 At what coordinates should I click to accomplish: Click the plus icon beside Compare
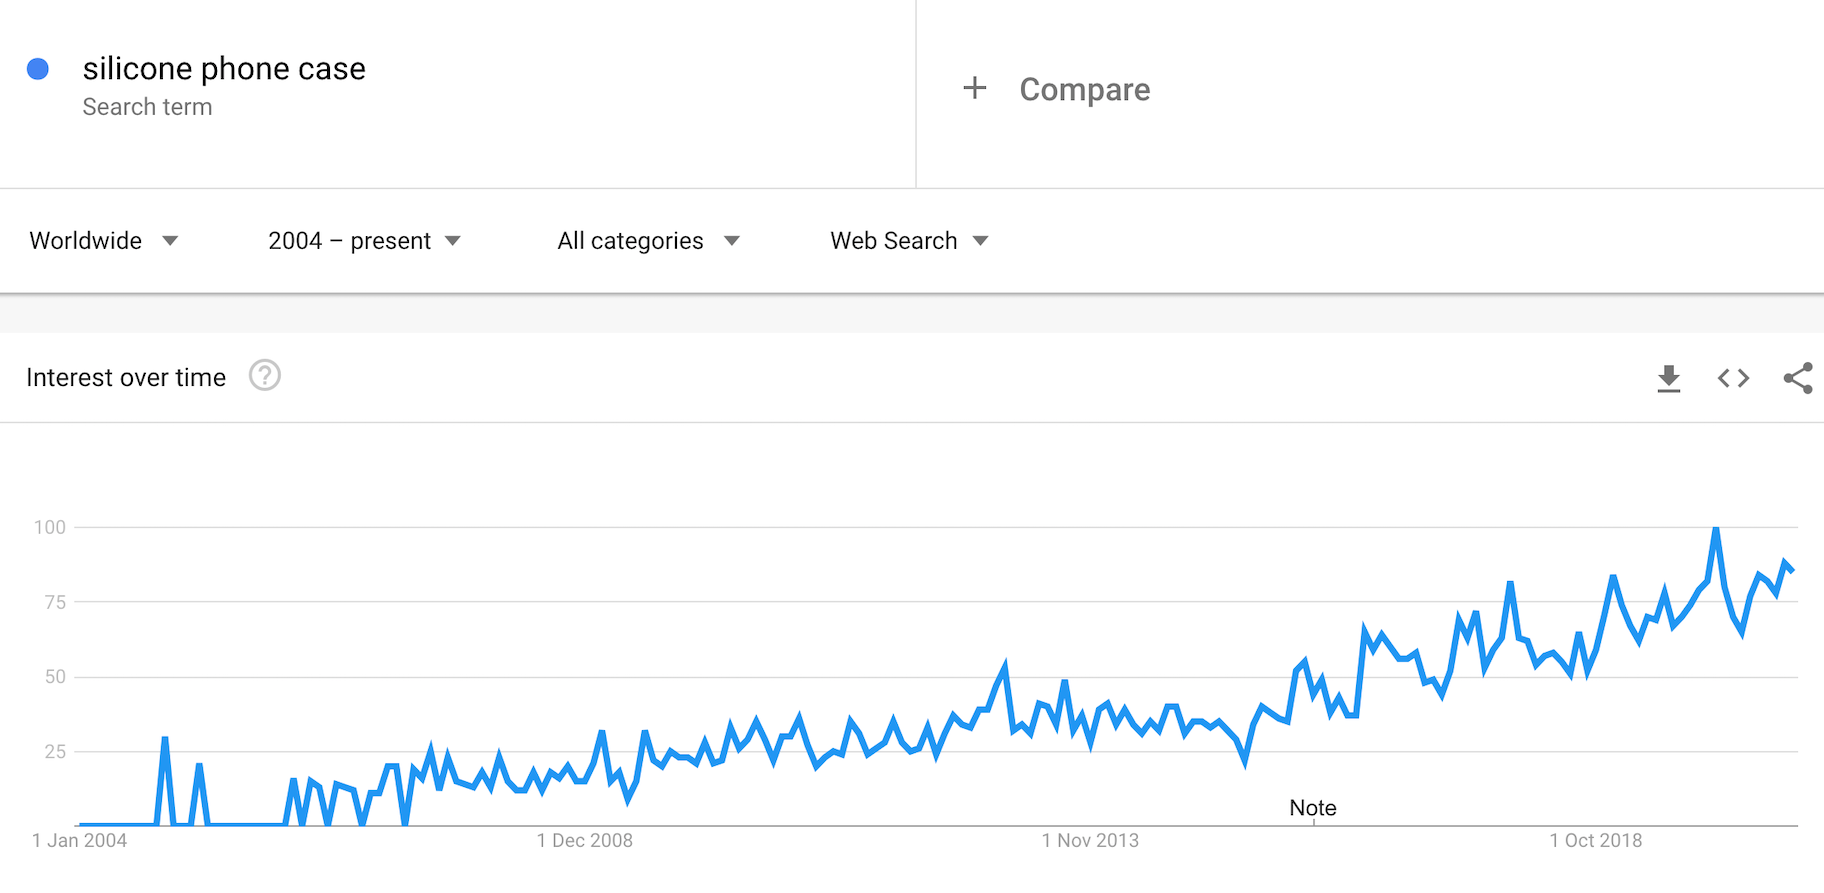tap(974, 89)
